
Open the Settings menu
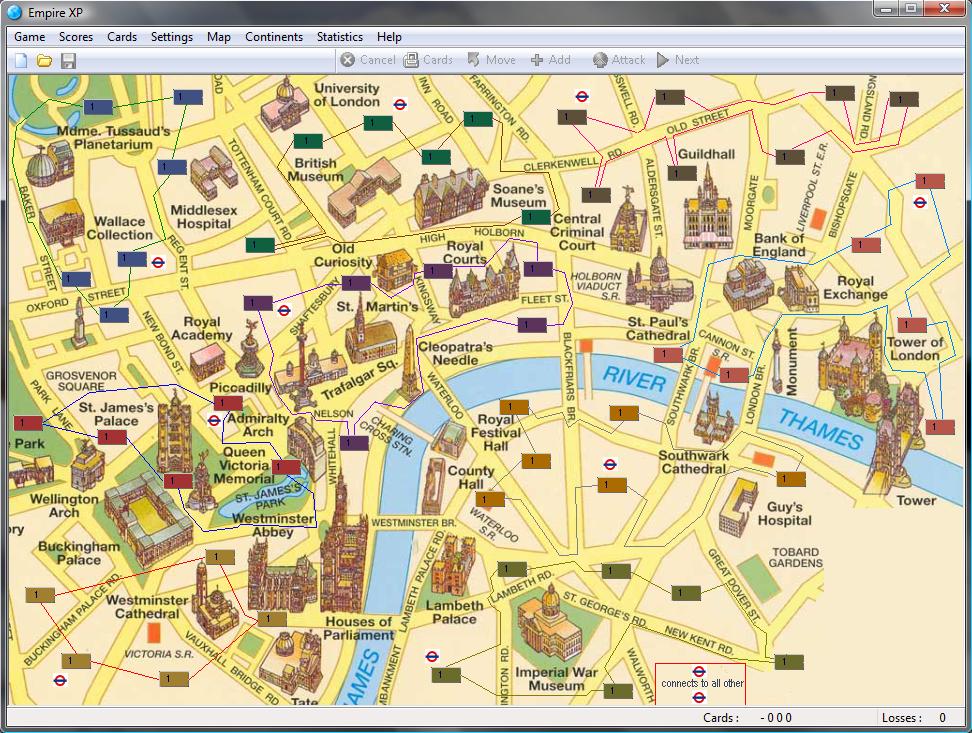[x=172, y=37]
